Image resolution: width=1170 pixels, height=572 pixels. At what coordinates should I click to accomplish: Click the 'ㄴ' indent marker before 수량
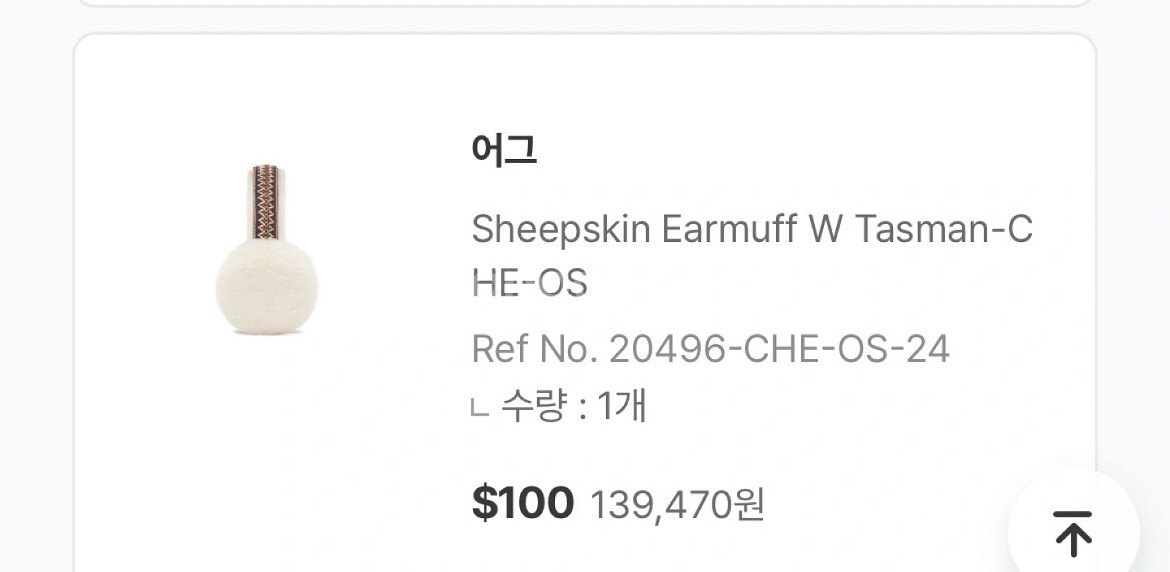click(479, 408)
